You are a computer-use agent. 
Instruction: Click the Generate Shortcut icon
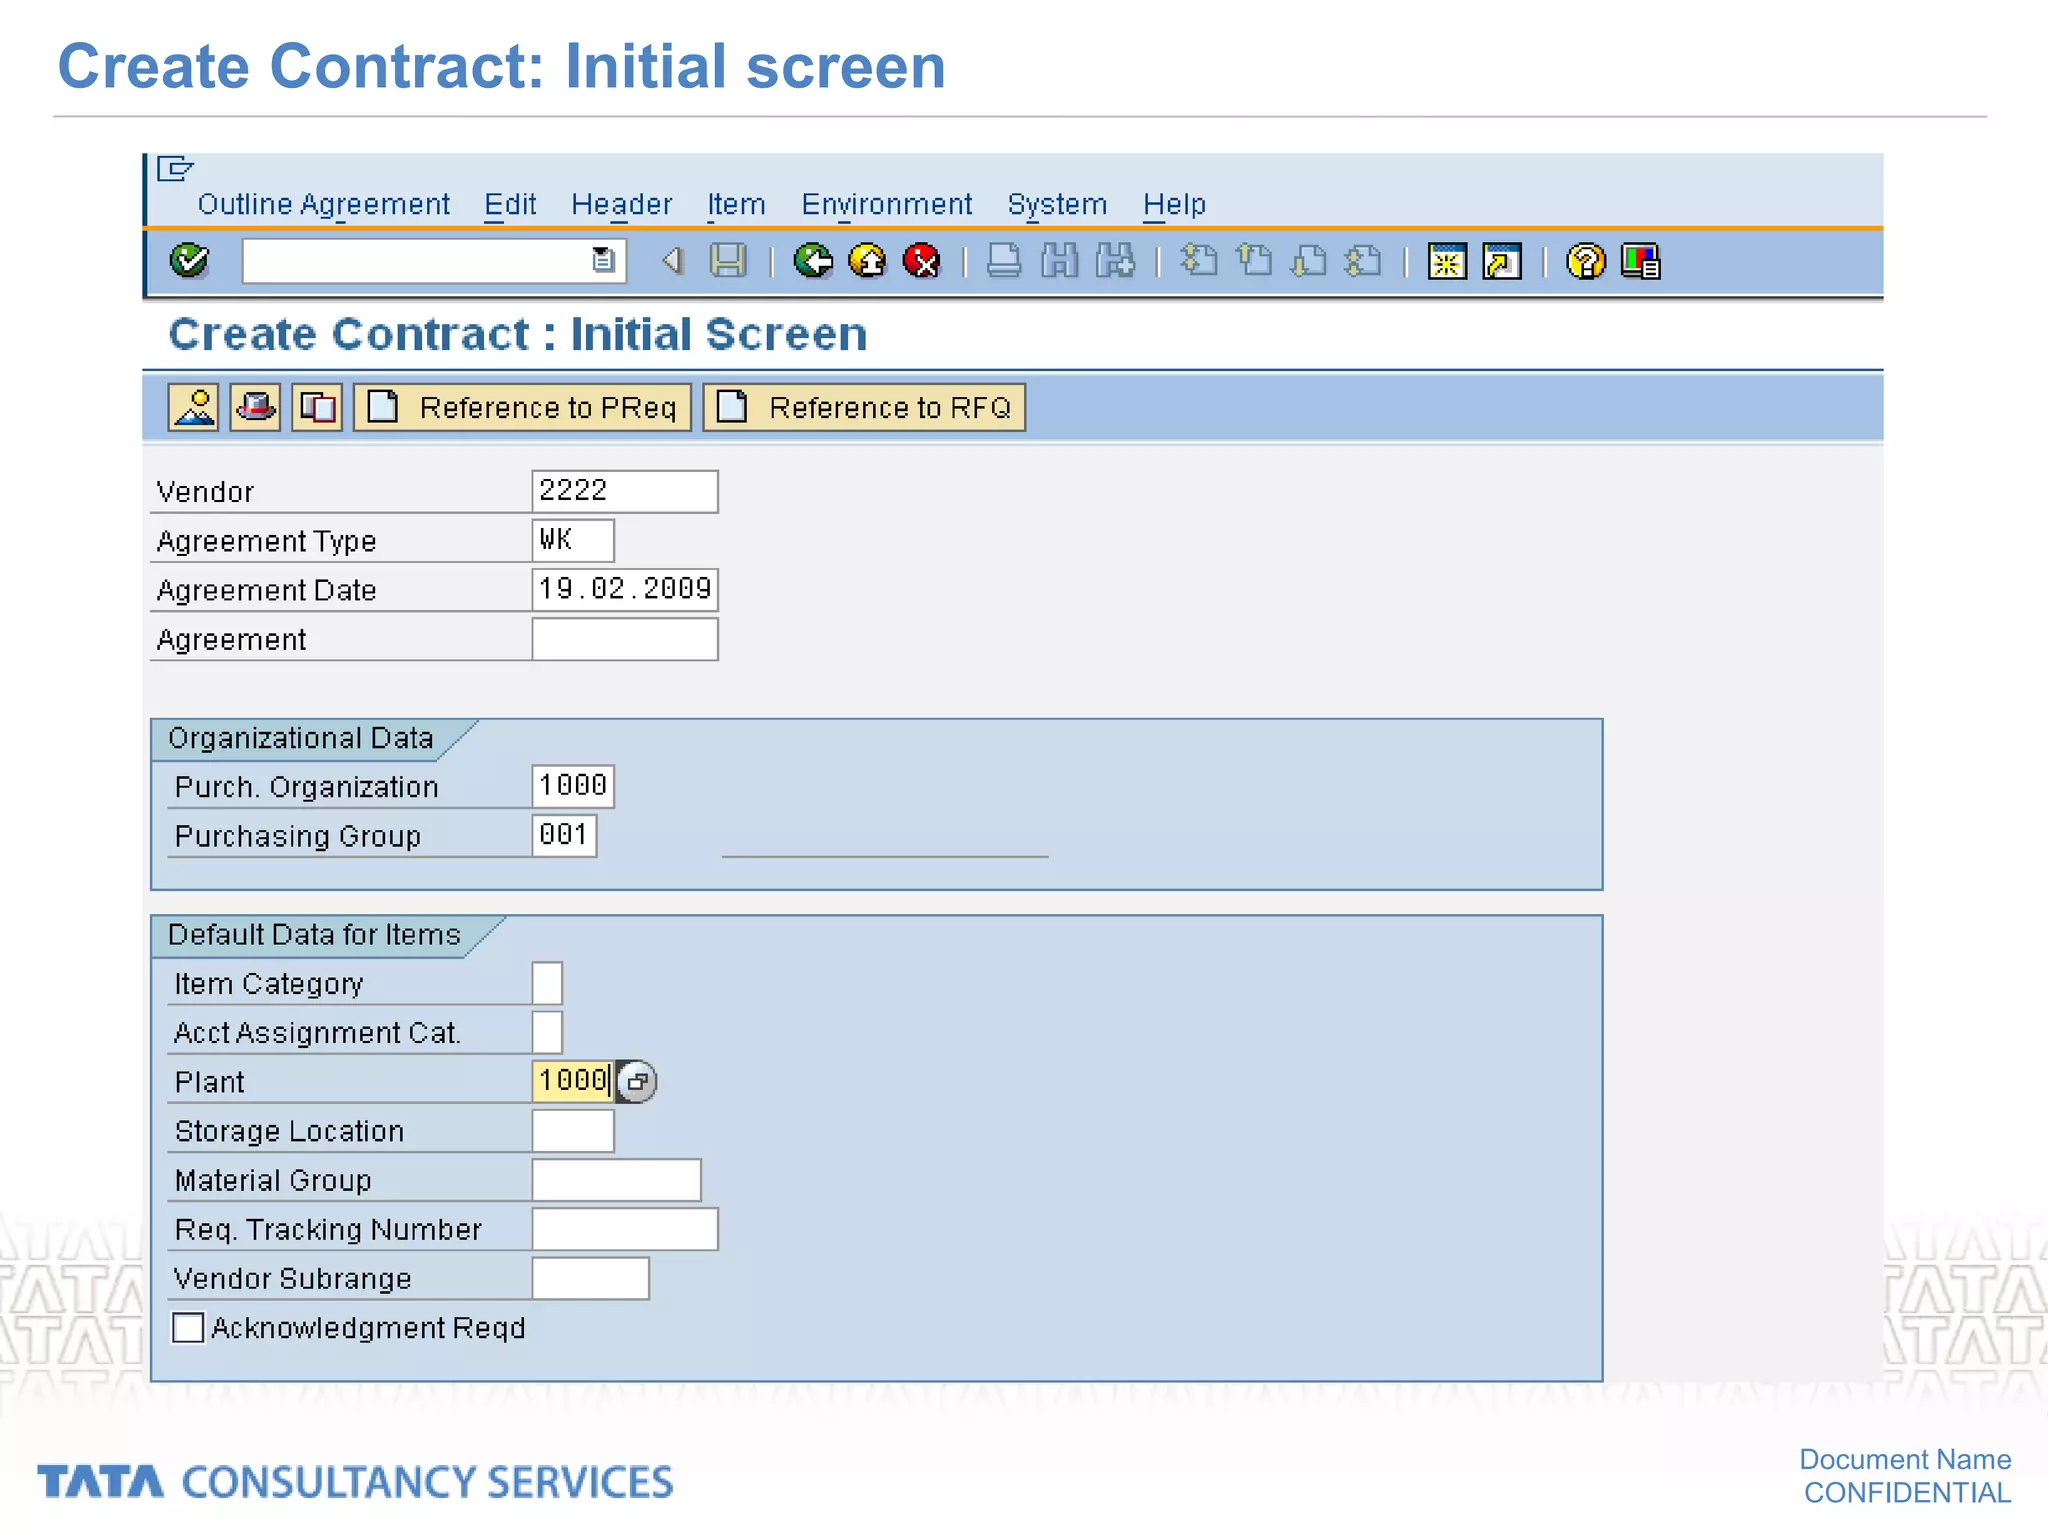pyautogui.click(x=1502, y=261)
